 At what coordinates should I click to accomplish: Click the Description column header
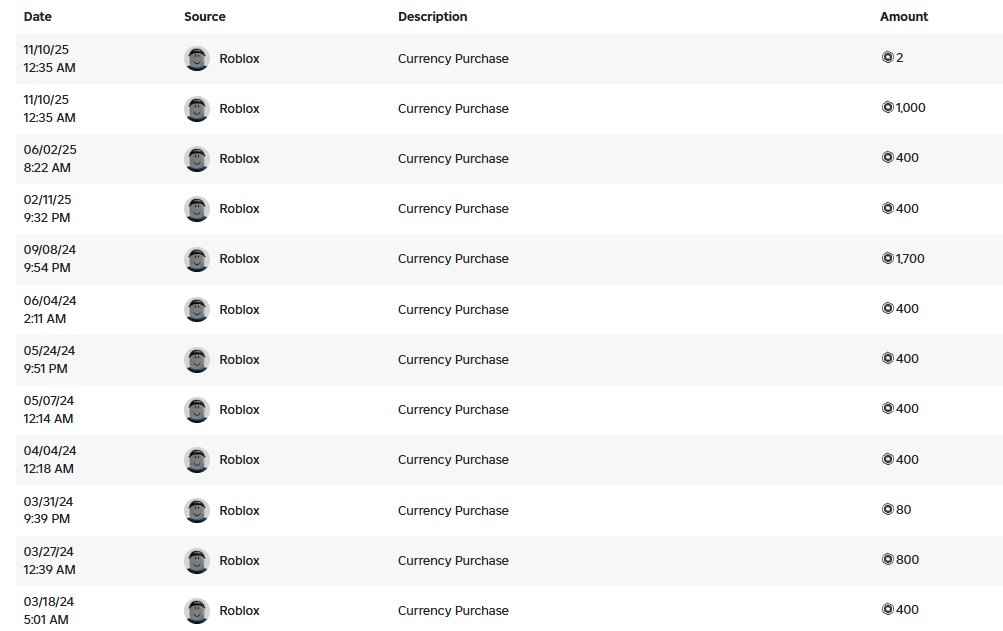point(432,17)
